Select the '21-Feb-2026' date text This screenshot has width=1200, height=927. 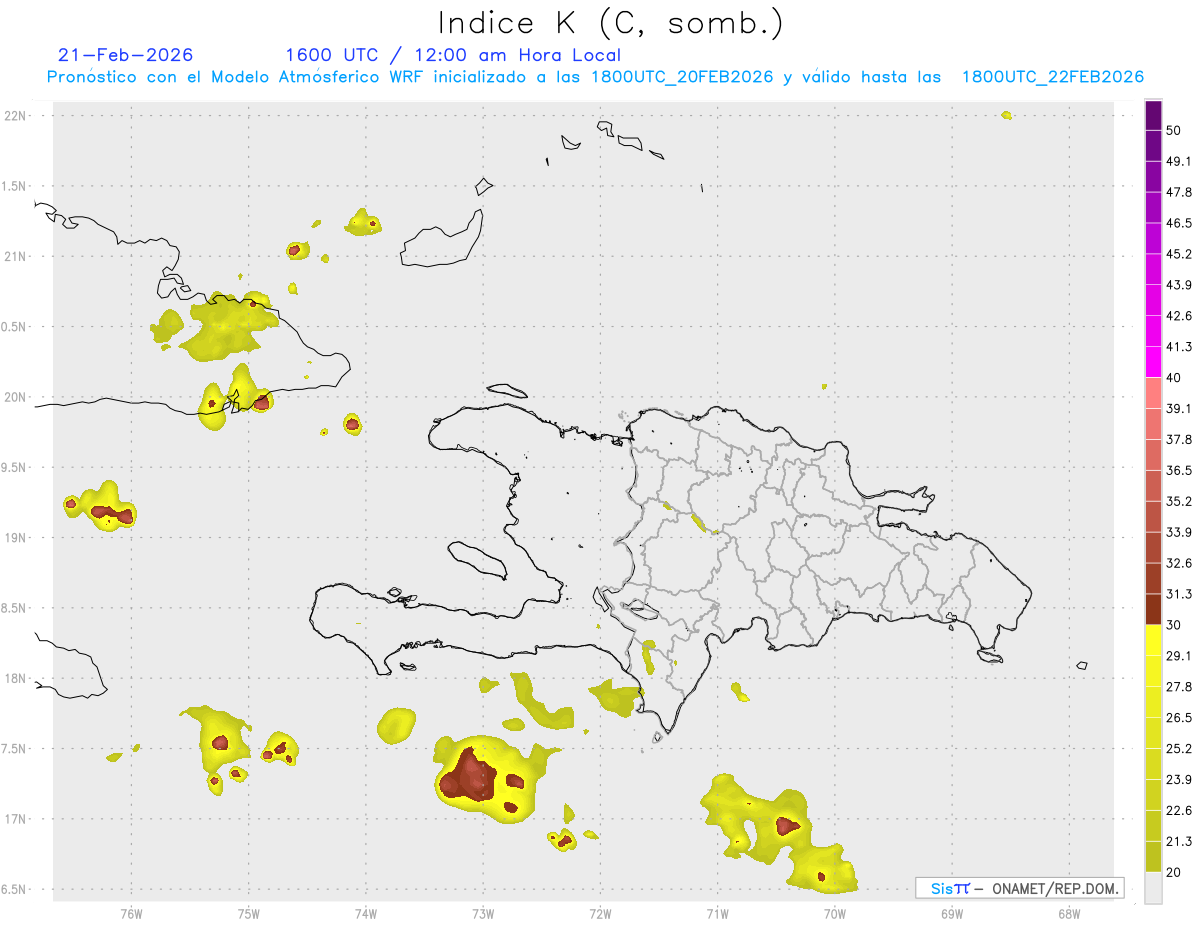126,55
